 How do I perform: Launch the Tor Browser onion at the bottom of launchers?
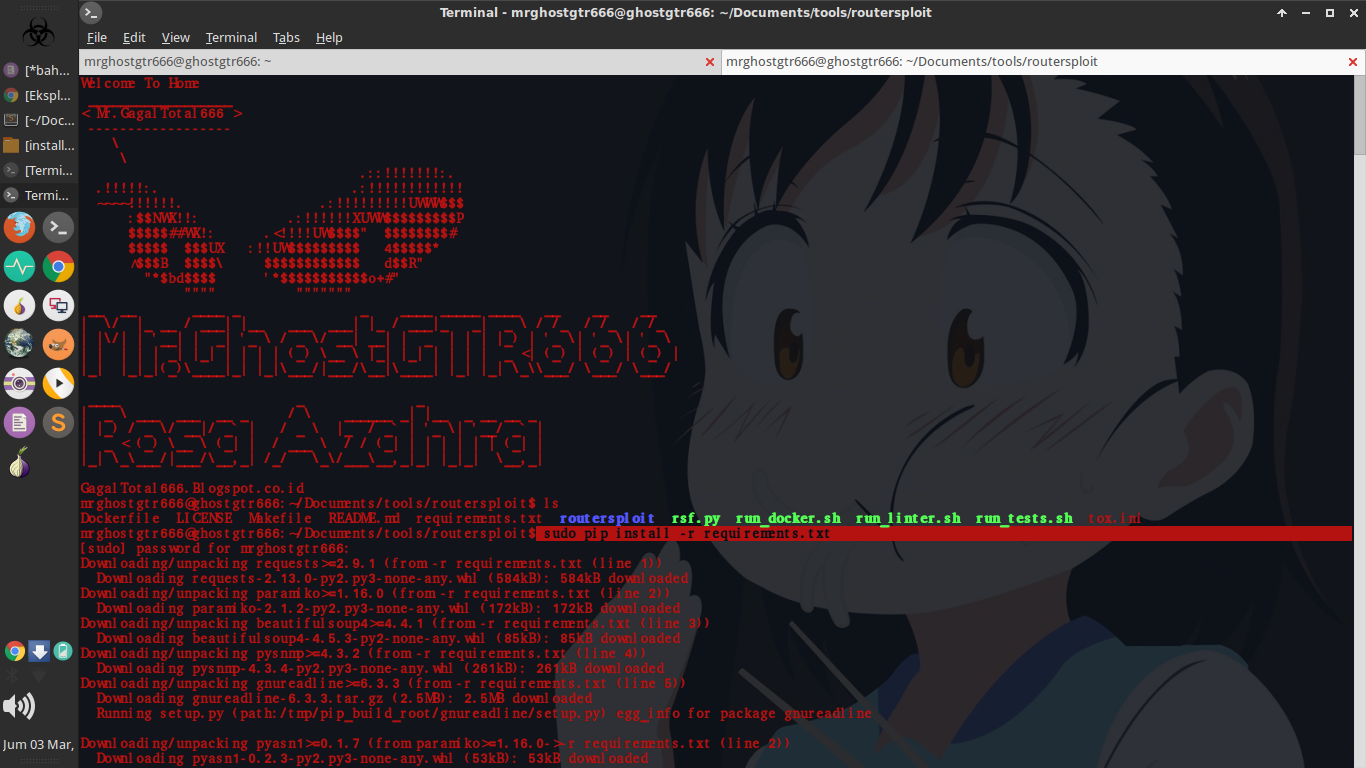pos(19,461)
